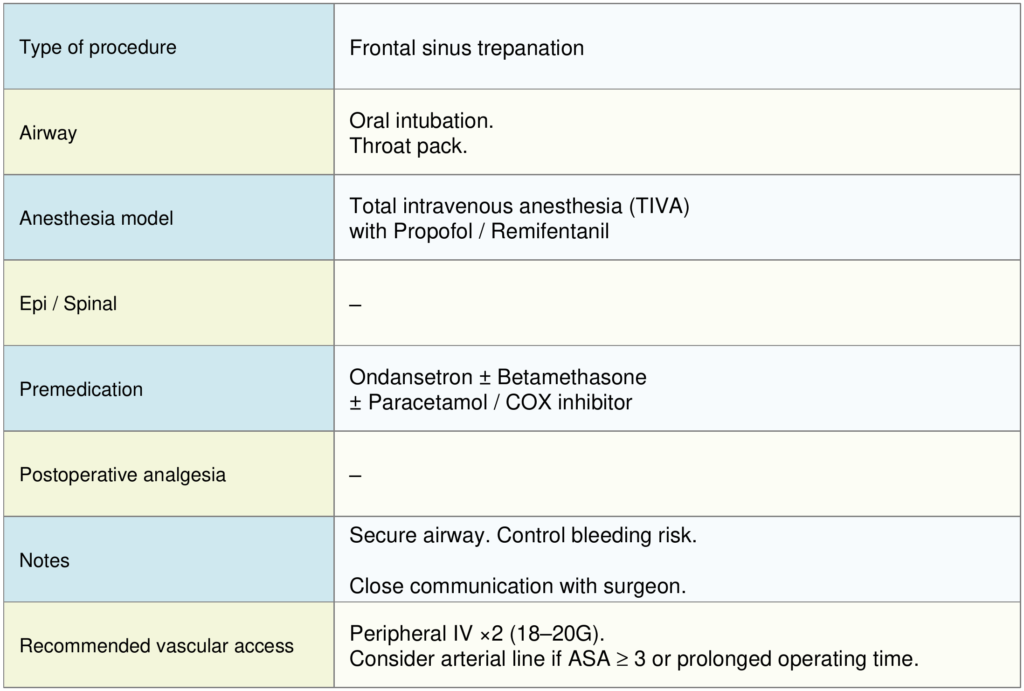The width and height of the screenshot is (1024, 691).
Task: Select the "Ondansetron ± Betamethasone" text line
Action: [497, 377]
